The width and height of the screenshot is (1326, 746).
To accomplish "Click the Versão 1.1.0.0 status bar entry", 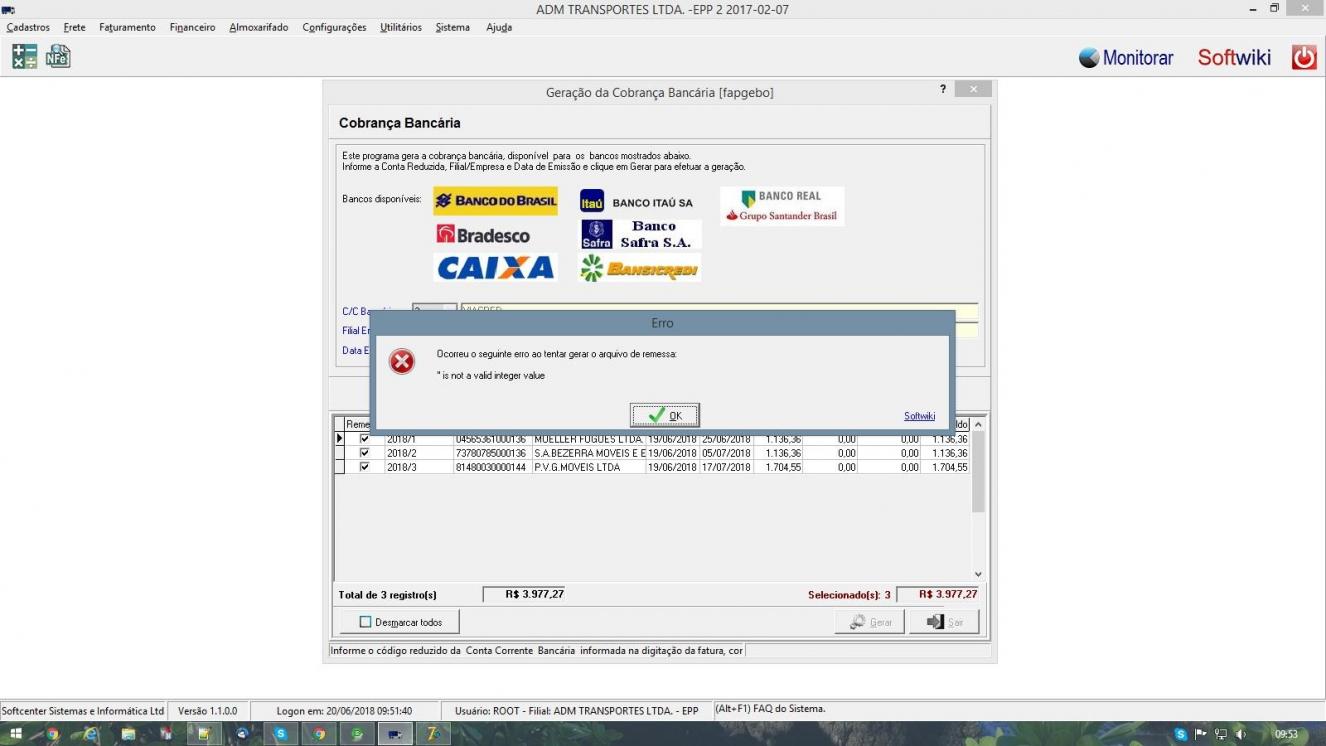I will click(x=208, y=711).
